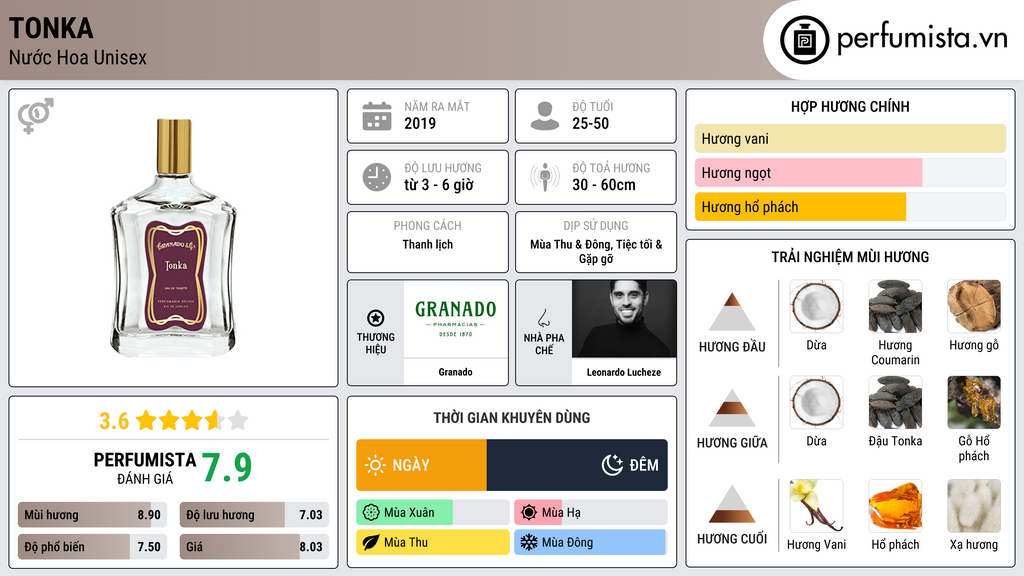The width and height of the screenshot is (1024, 576).
Task: Select the Gỗ Hổ phách resin image
Action: point(974,402)
